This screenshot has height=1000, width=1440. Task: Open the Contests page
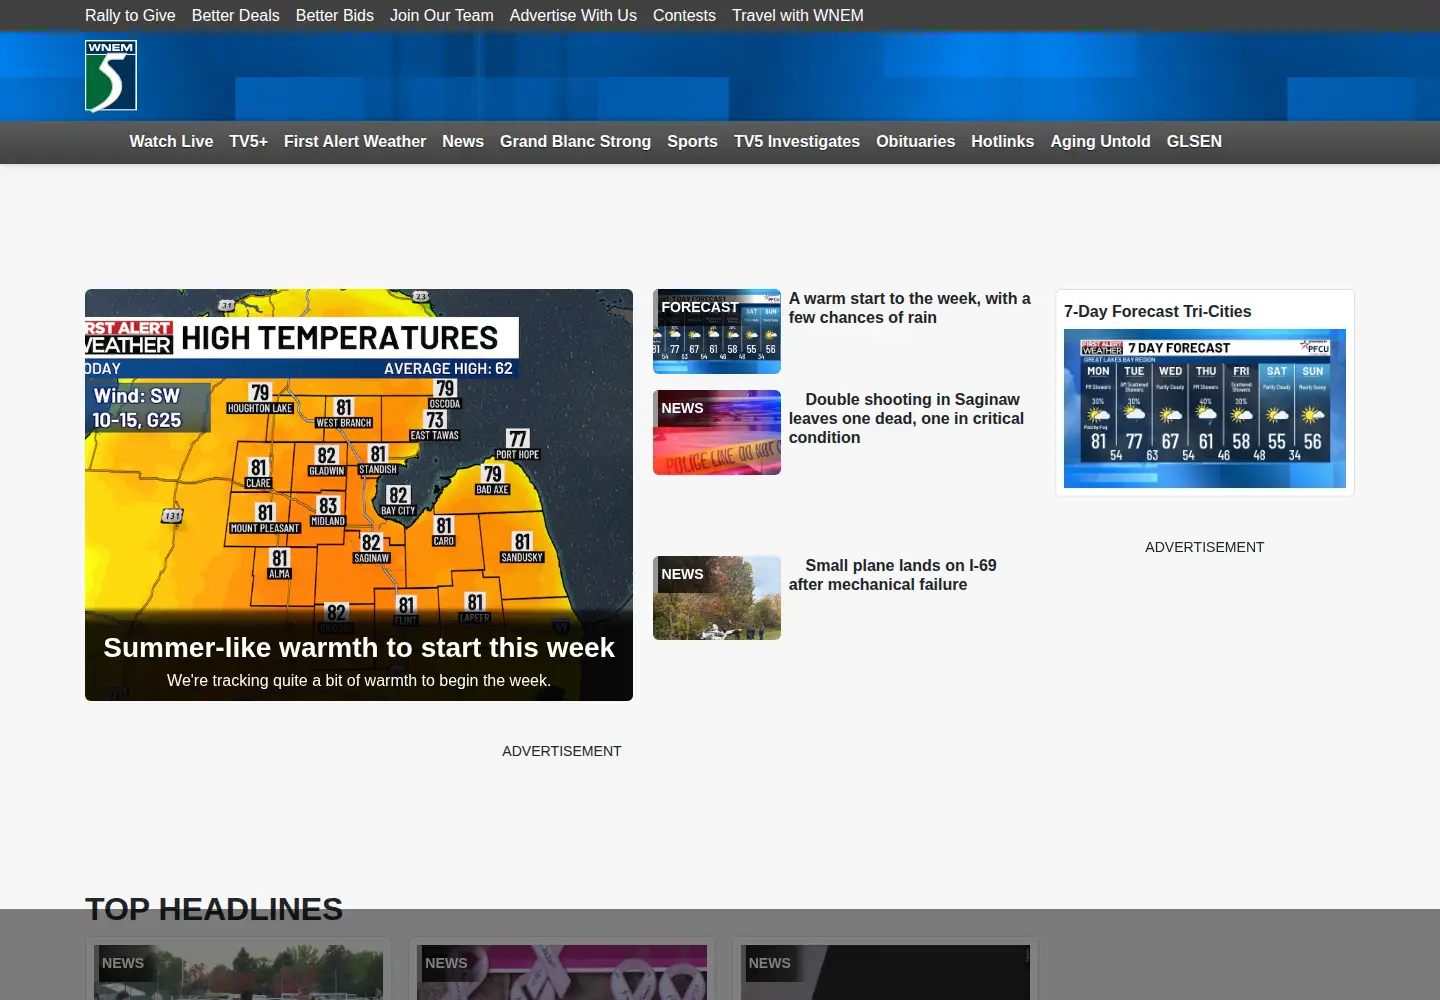pos(684,15)
